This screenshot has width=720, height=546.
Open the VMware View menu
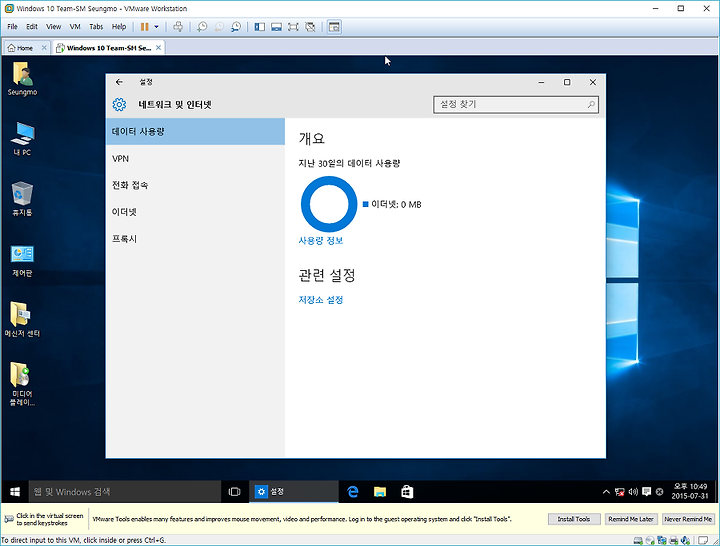click(x=53, y=27)
